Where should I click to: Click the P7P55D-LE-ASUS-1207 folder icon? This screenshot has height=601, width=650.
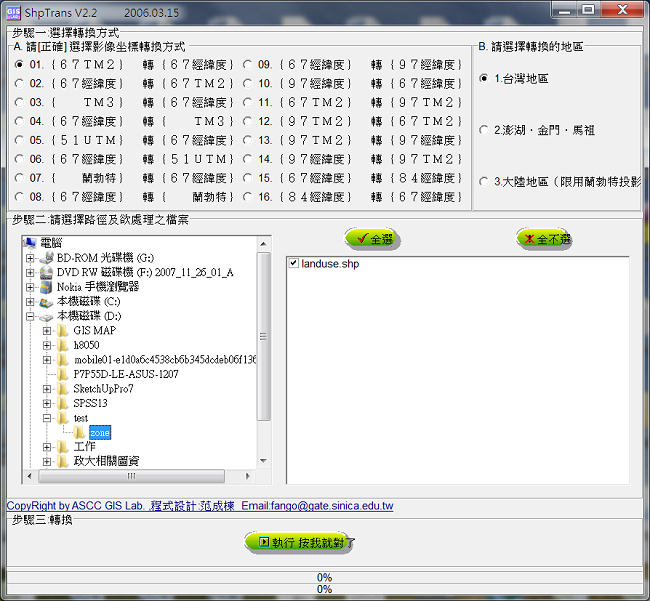click(63, 374)
